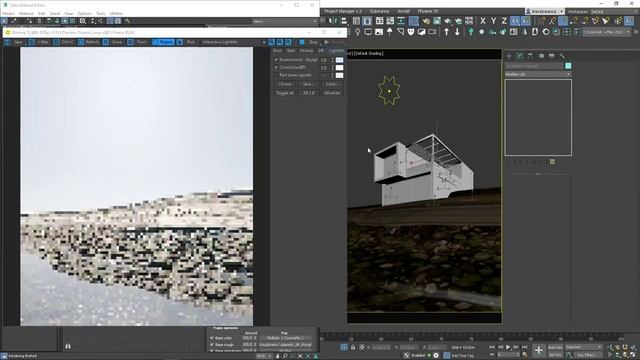The image size is (640, 360).
Task: Click the upward arrow toolbar icon
Action: coord(447,32)
